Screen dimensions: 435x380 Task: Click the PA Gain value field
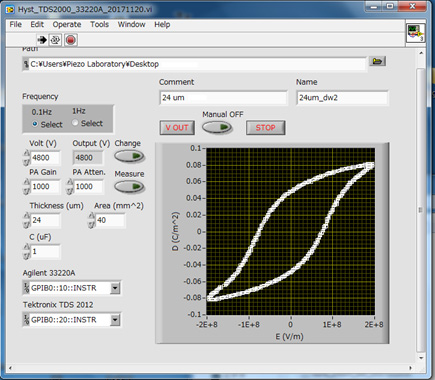45,187
